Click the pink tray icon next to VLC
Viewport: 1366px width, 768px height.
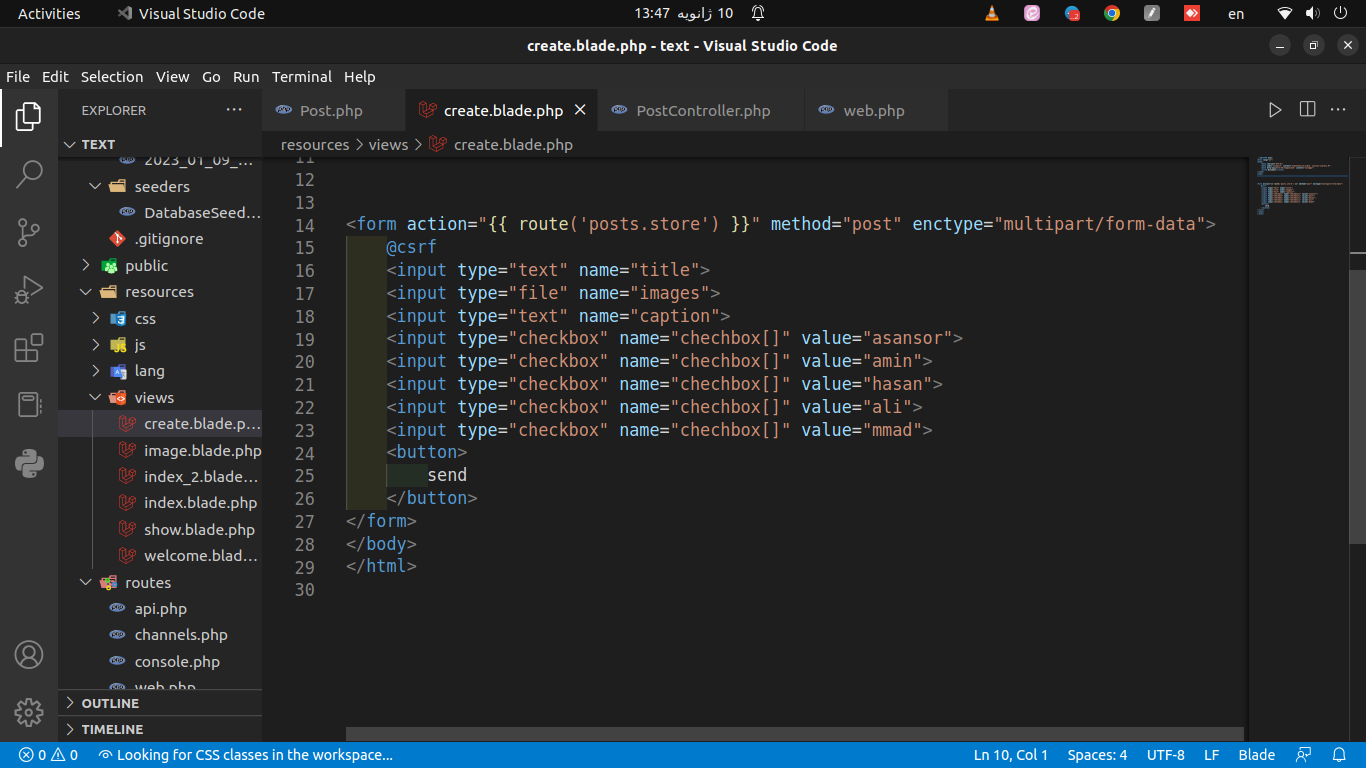click(1032, 13)
